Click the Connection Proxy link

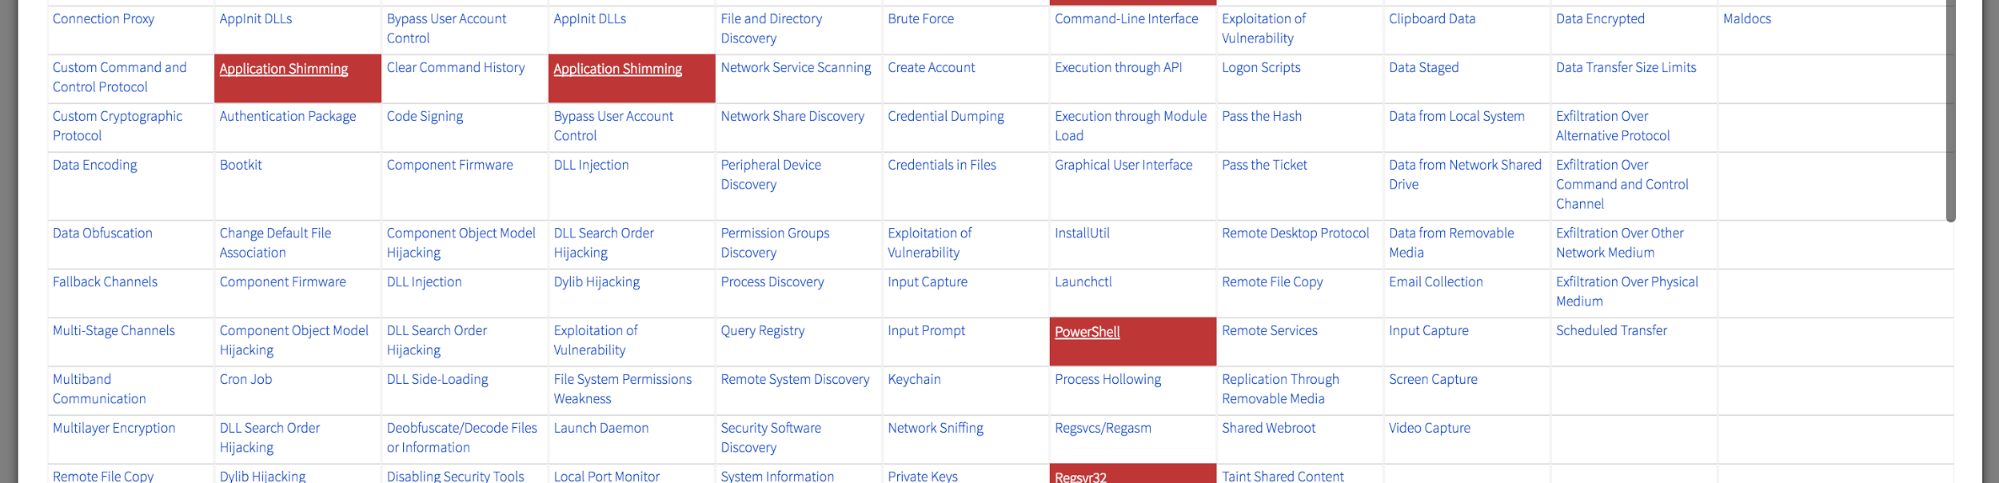click(103, 19)
